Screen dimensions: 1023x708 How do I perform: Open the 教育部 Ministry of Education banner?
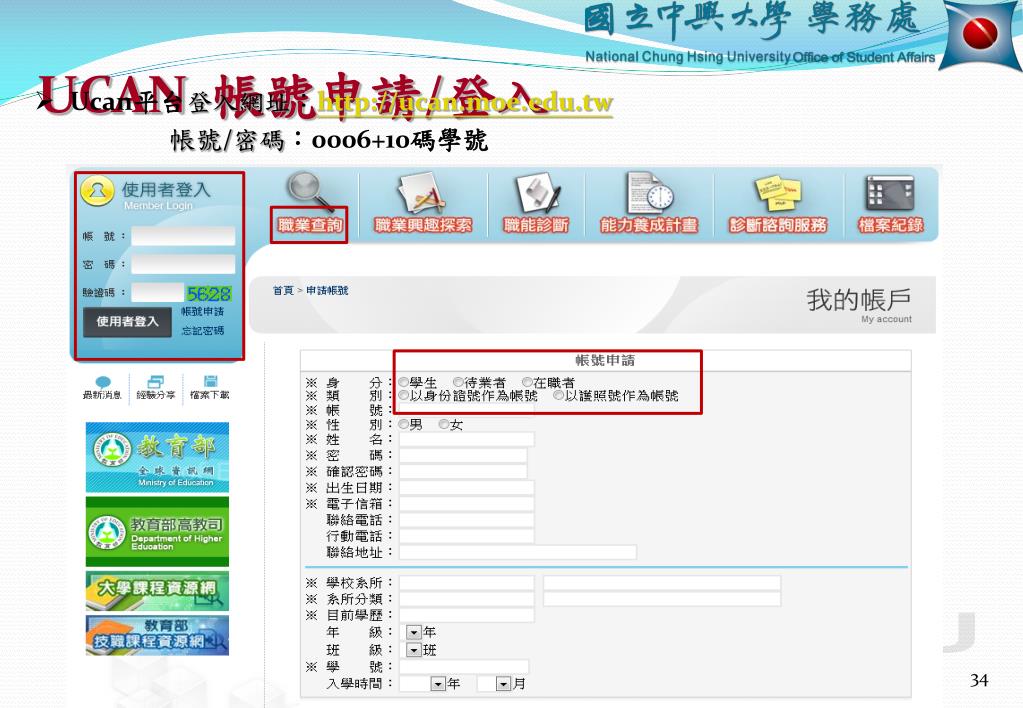[x=157, y=457]
